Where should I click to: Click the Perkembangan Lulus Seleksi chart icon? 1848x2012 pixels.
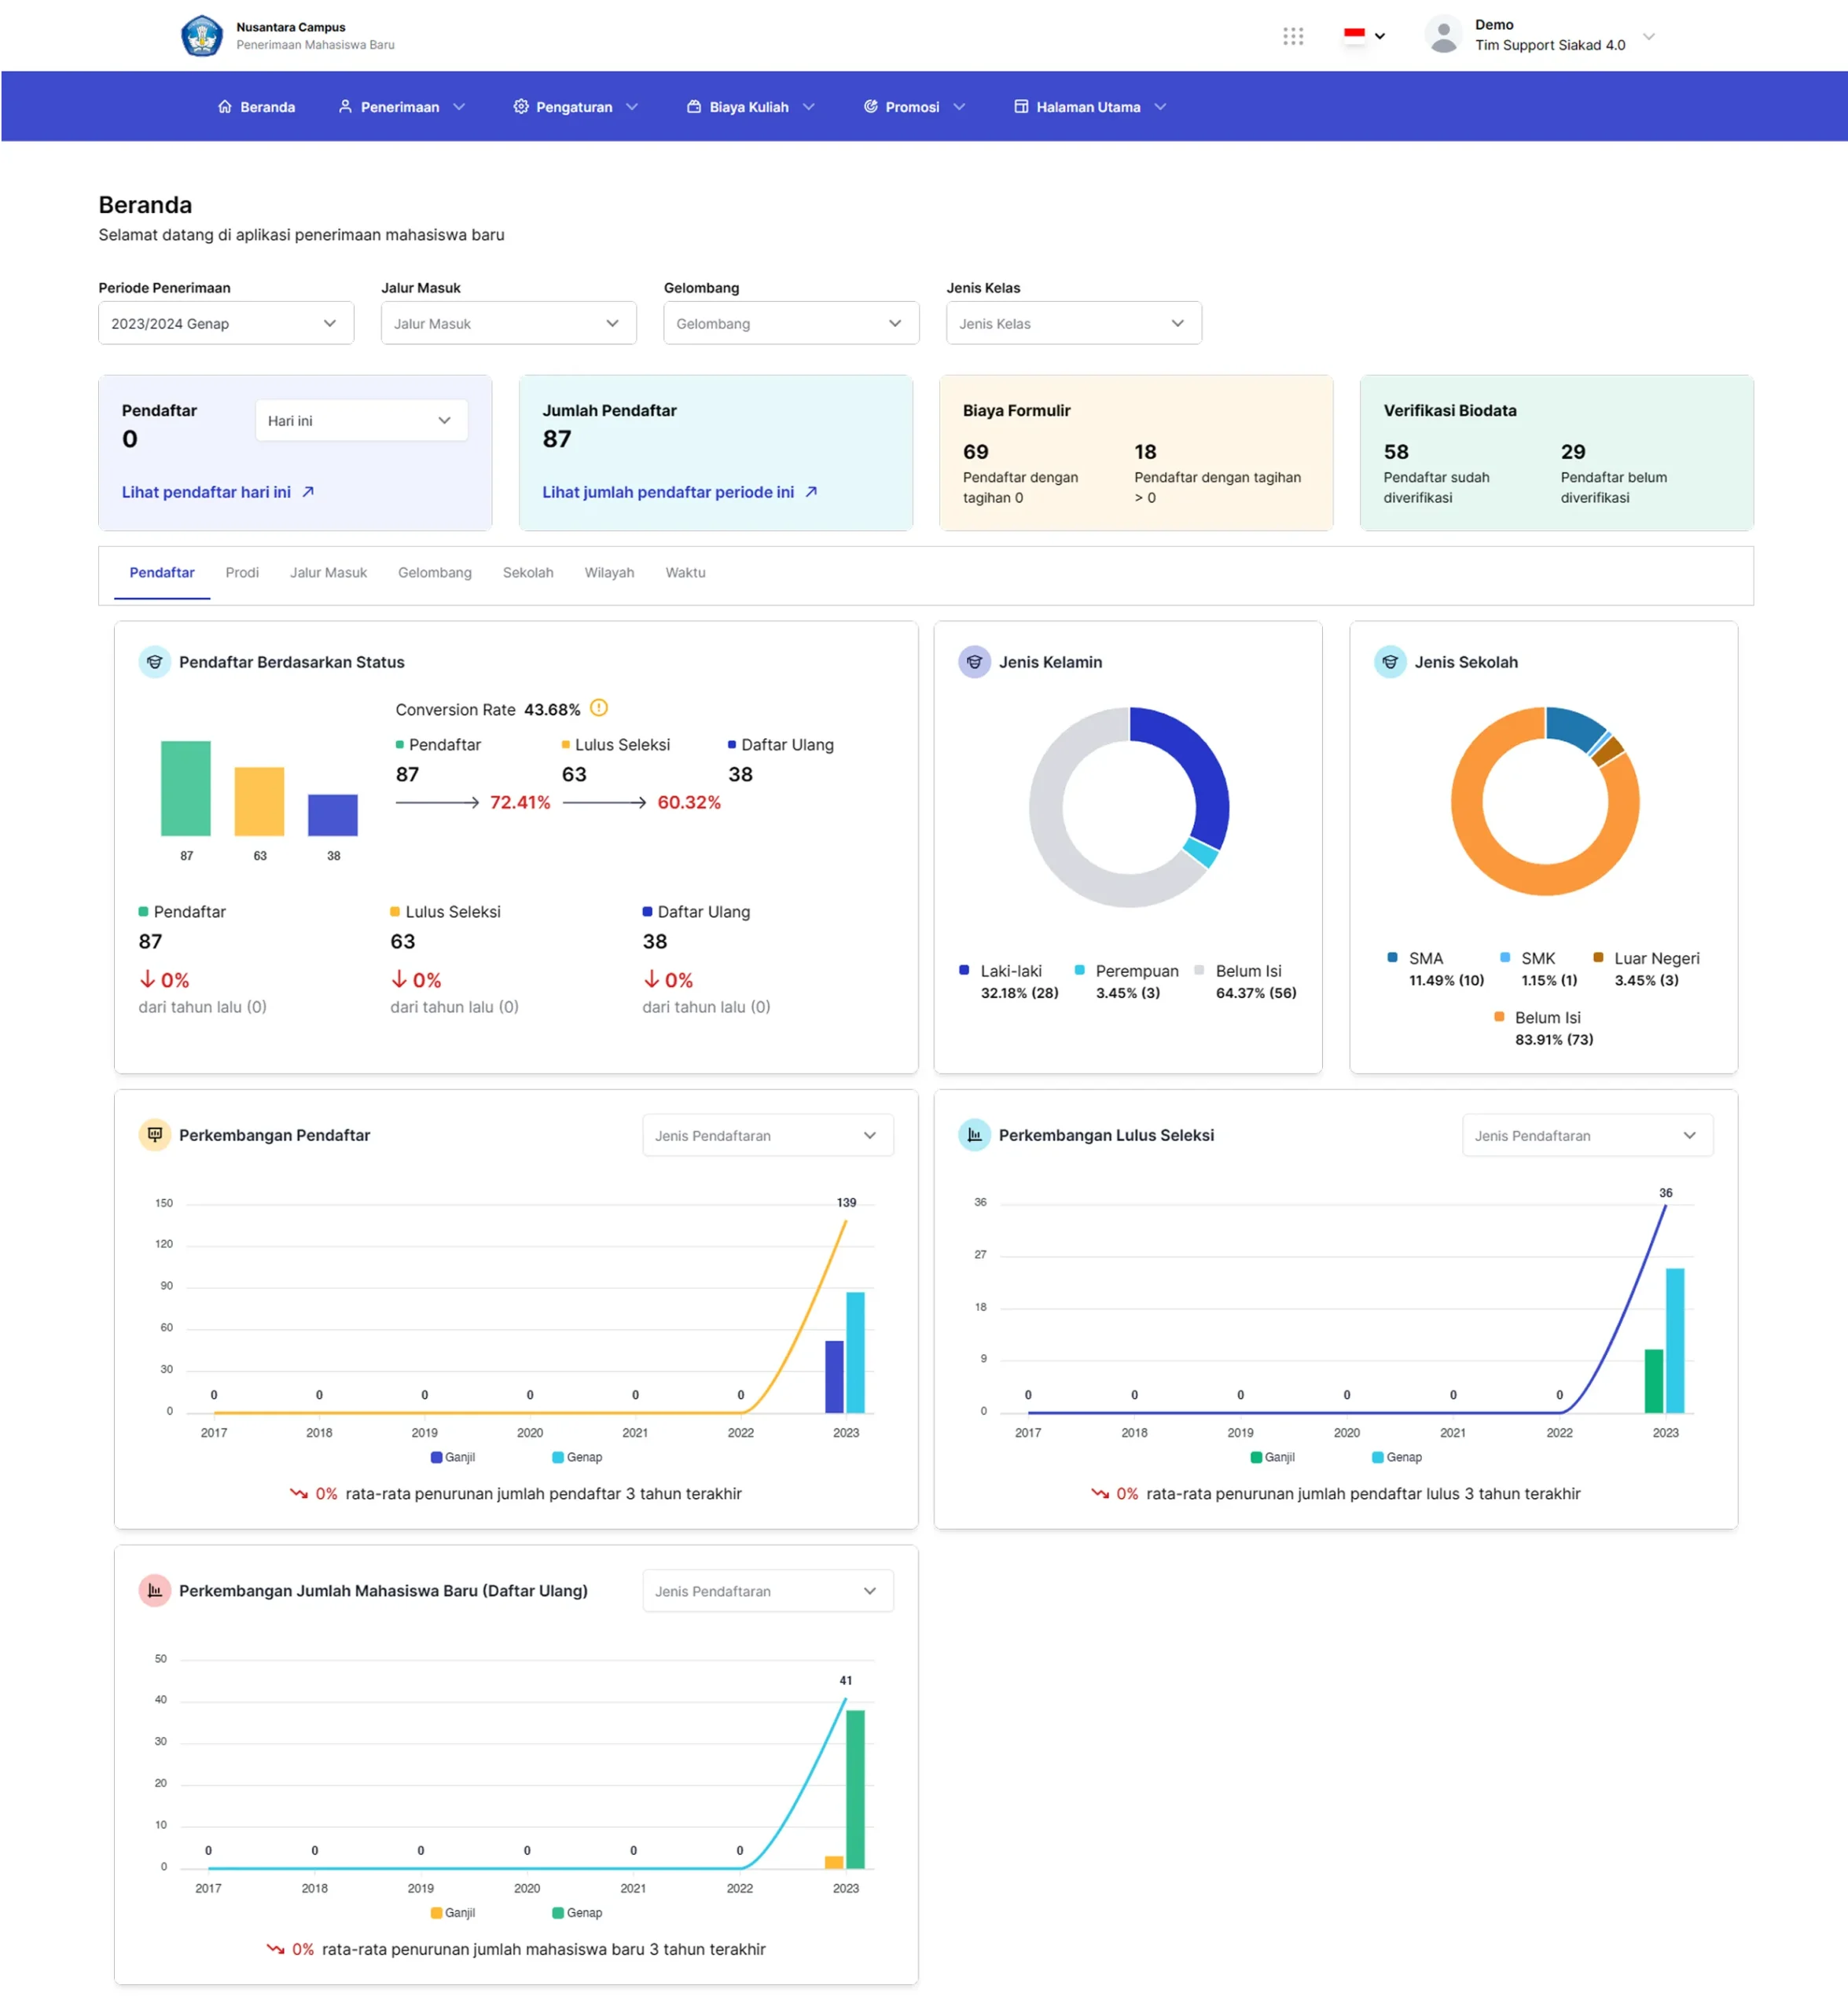(974, 1135)
